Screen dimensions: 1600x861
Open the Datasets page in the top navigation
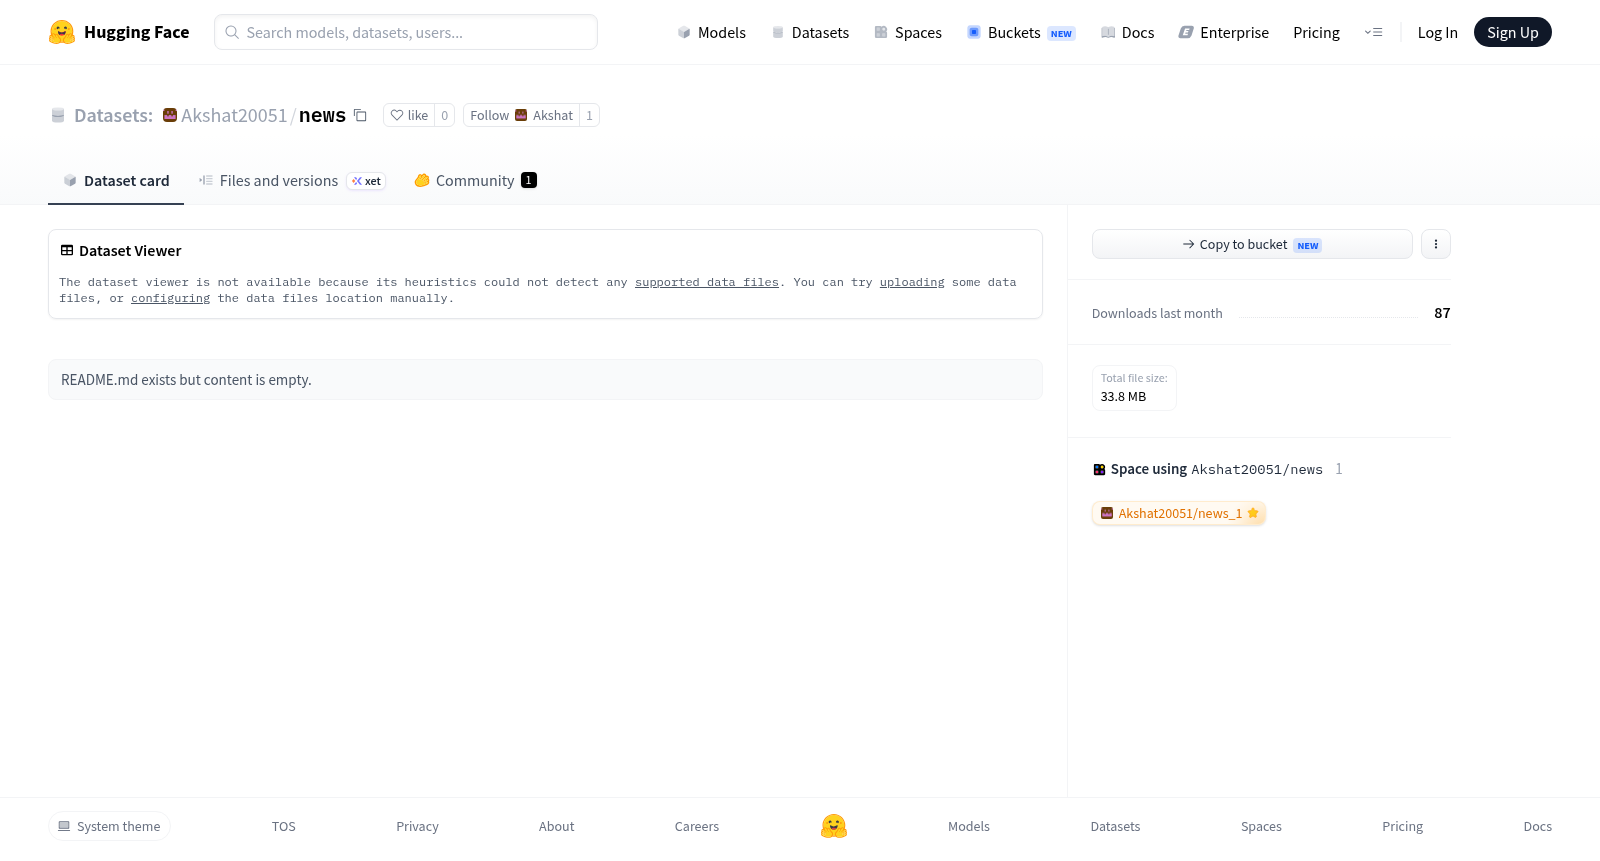pyautogui.click(x=810, y=32)
